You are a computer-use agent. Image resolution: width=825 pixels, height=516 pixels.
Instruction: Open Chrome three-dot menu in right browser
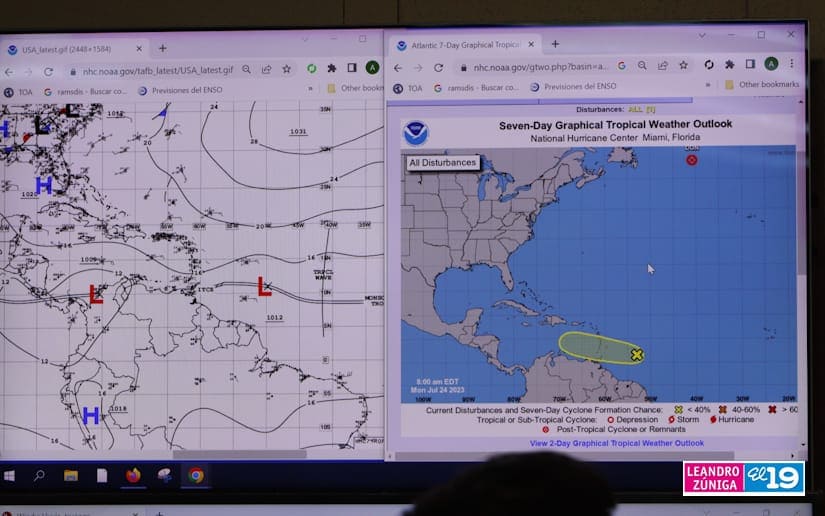(x=791, y=63)
